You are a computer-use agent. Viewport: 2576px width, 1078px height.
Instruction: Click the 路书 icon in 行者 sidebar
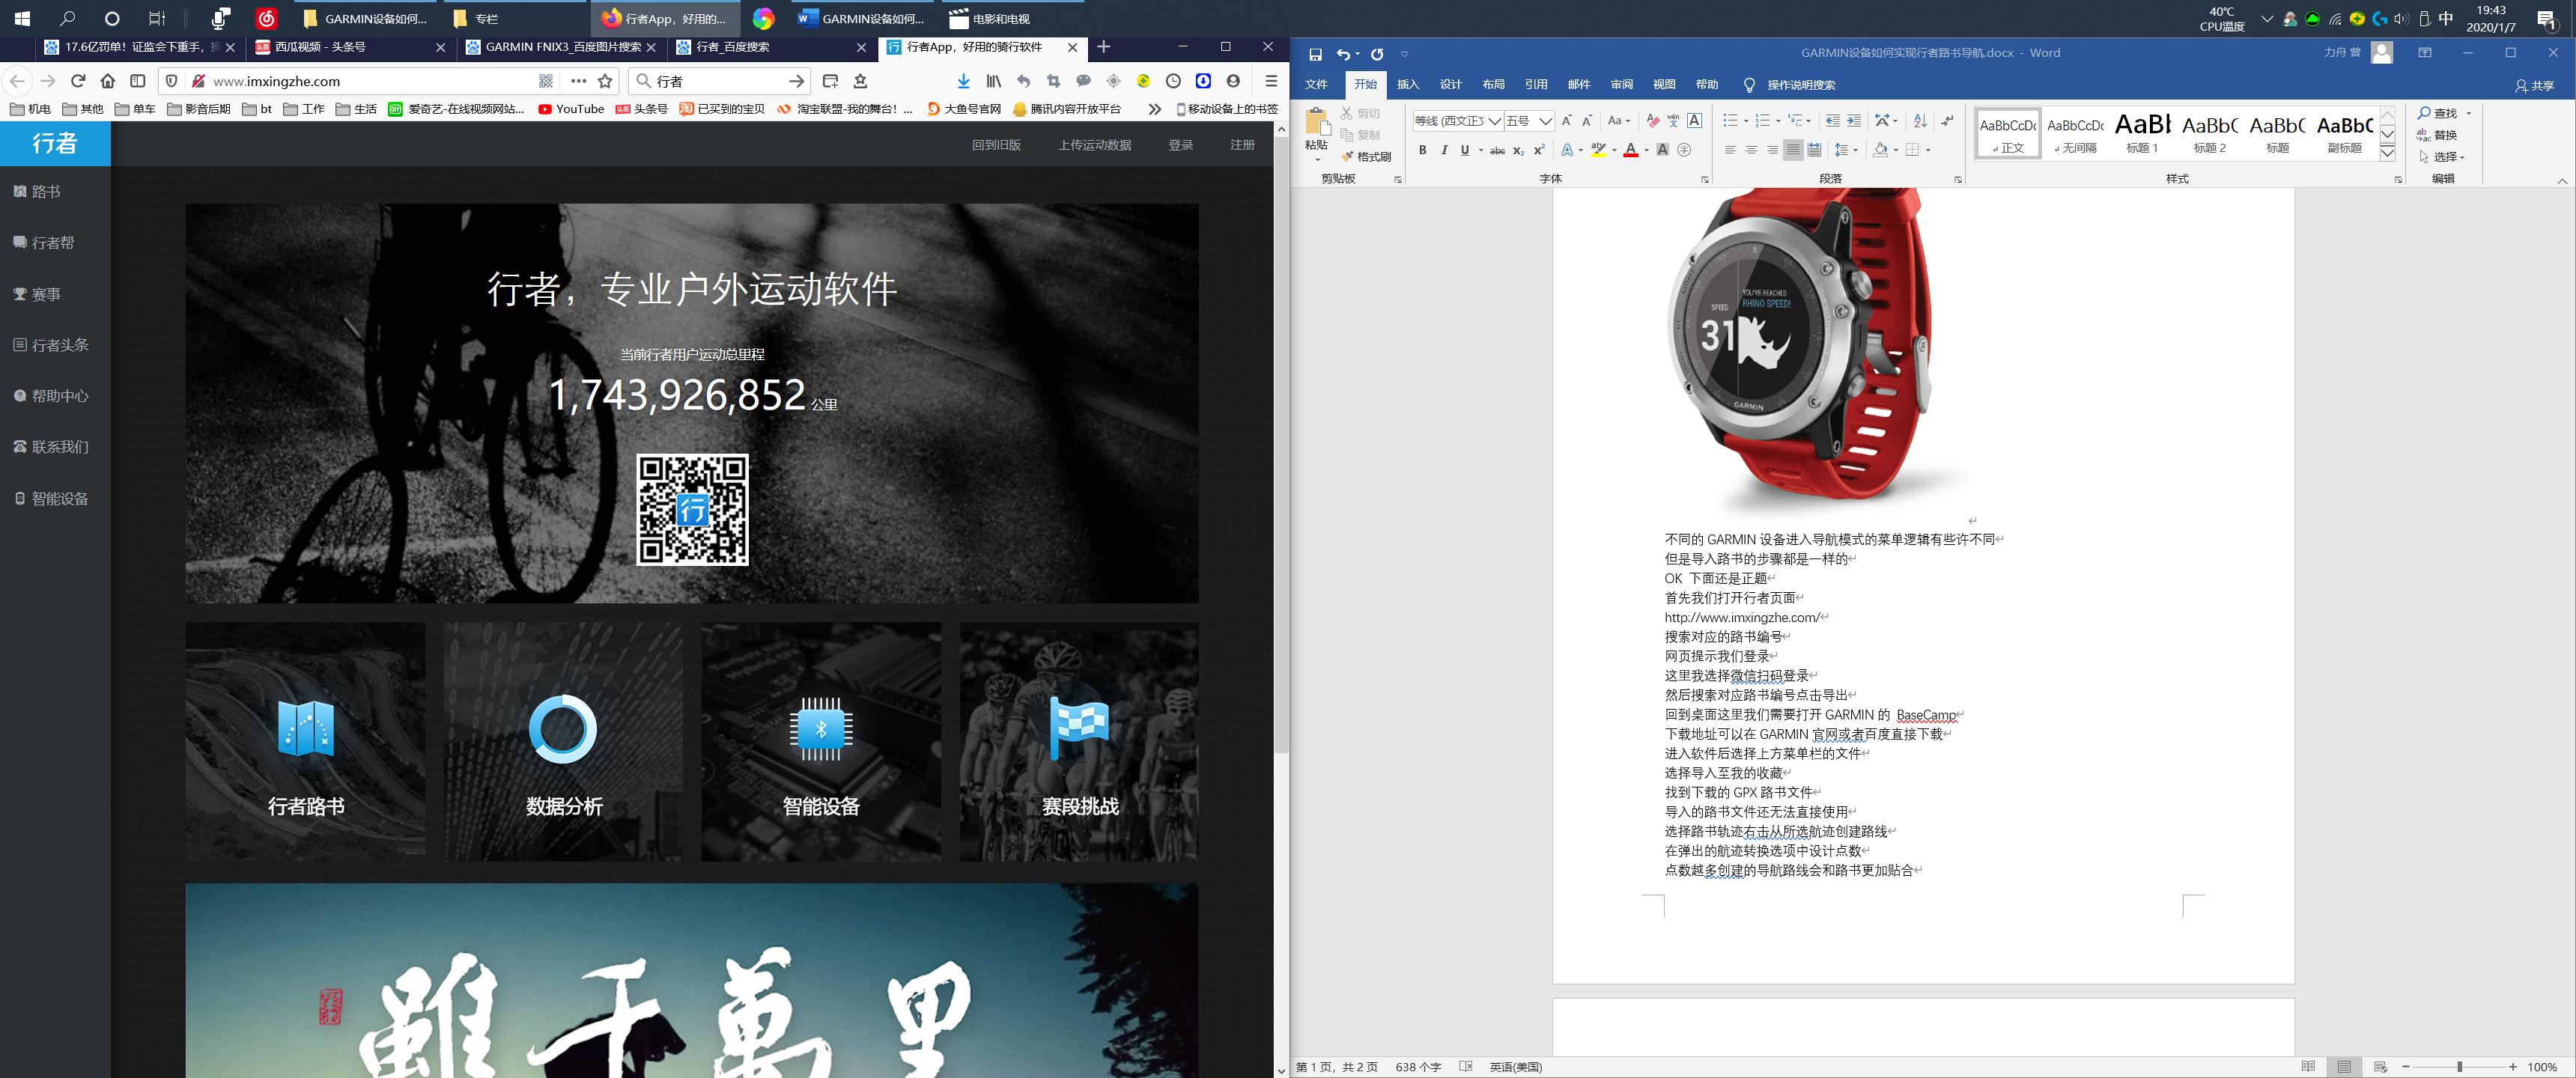click(20, 190)
